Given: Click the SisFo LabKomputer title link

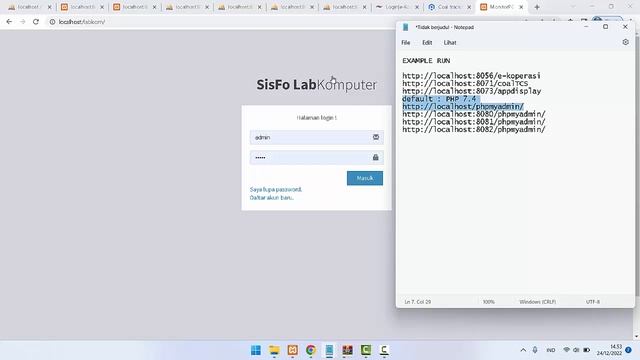Looking at the screenshot, I should [x=316, y=84].
